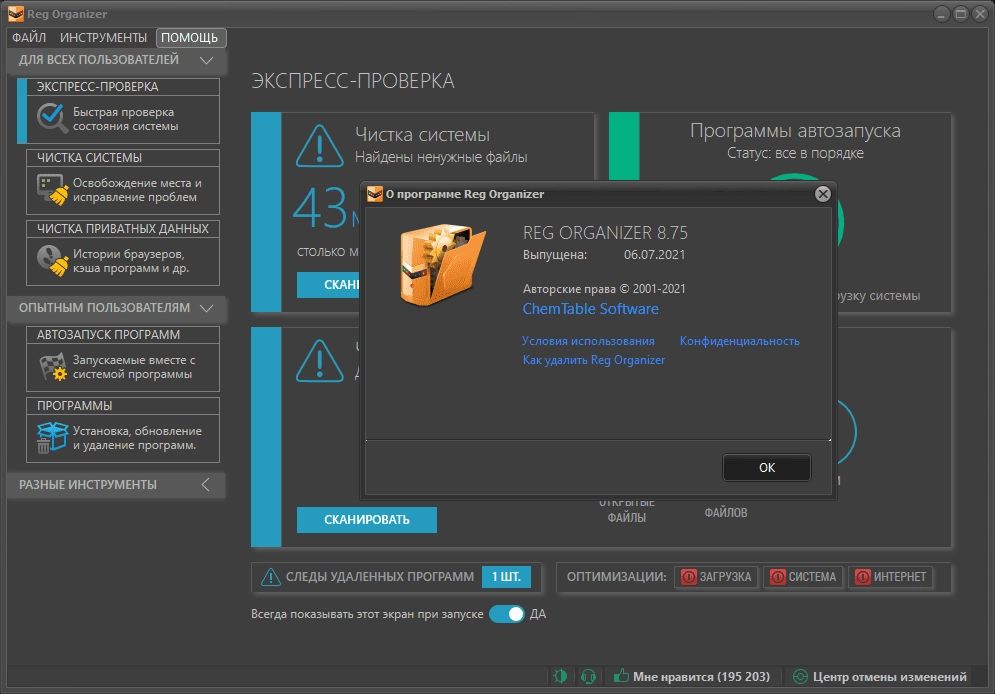Click the ЗАГРУЗКА optimization button
The width and height of the screenshot is (995, 694).
[716, 577]
